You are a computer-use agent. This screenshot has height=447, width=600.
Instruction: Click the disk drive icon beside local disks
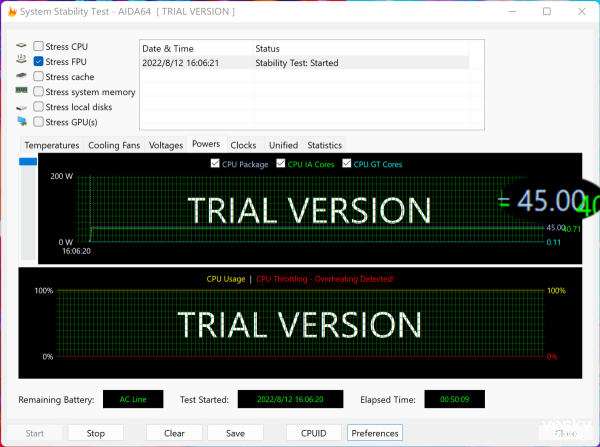(x=21, y=107)
